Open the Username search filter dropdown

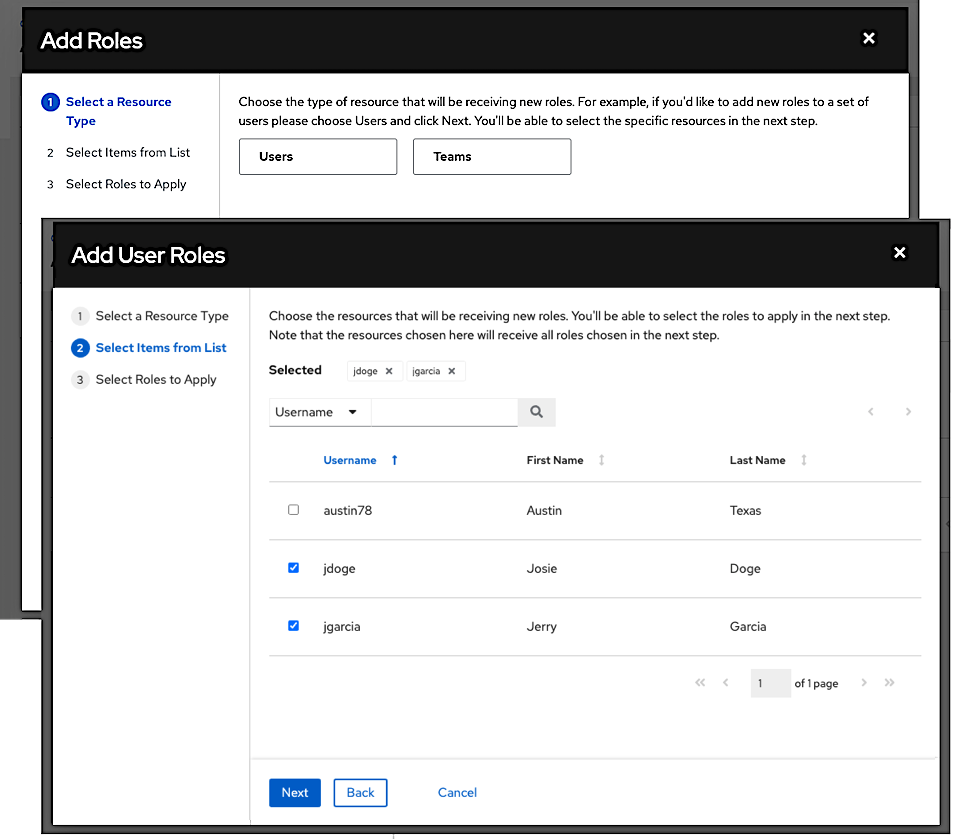pyautogui.click(x=319, y=411)
